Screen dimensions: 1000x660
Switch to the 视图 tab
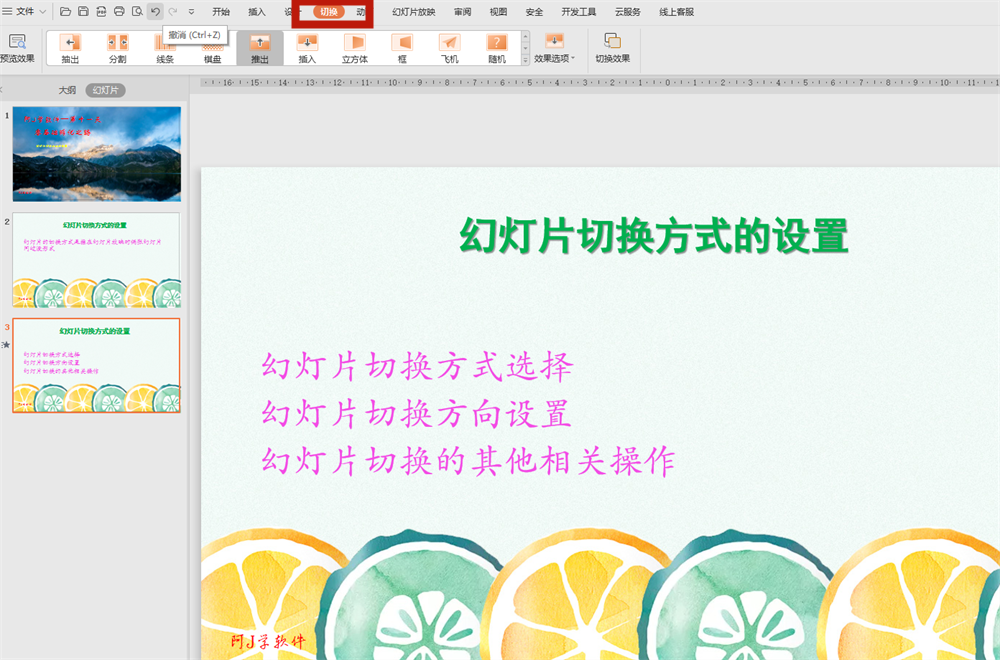(498, 11)
